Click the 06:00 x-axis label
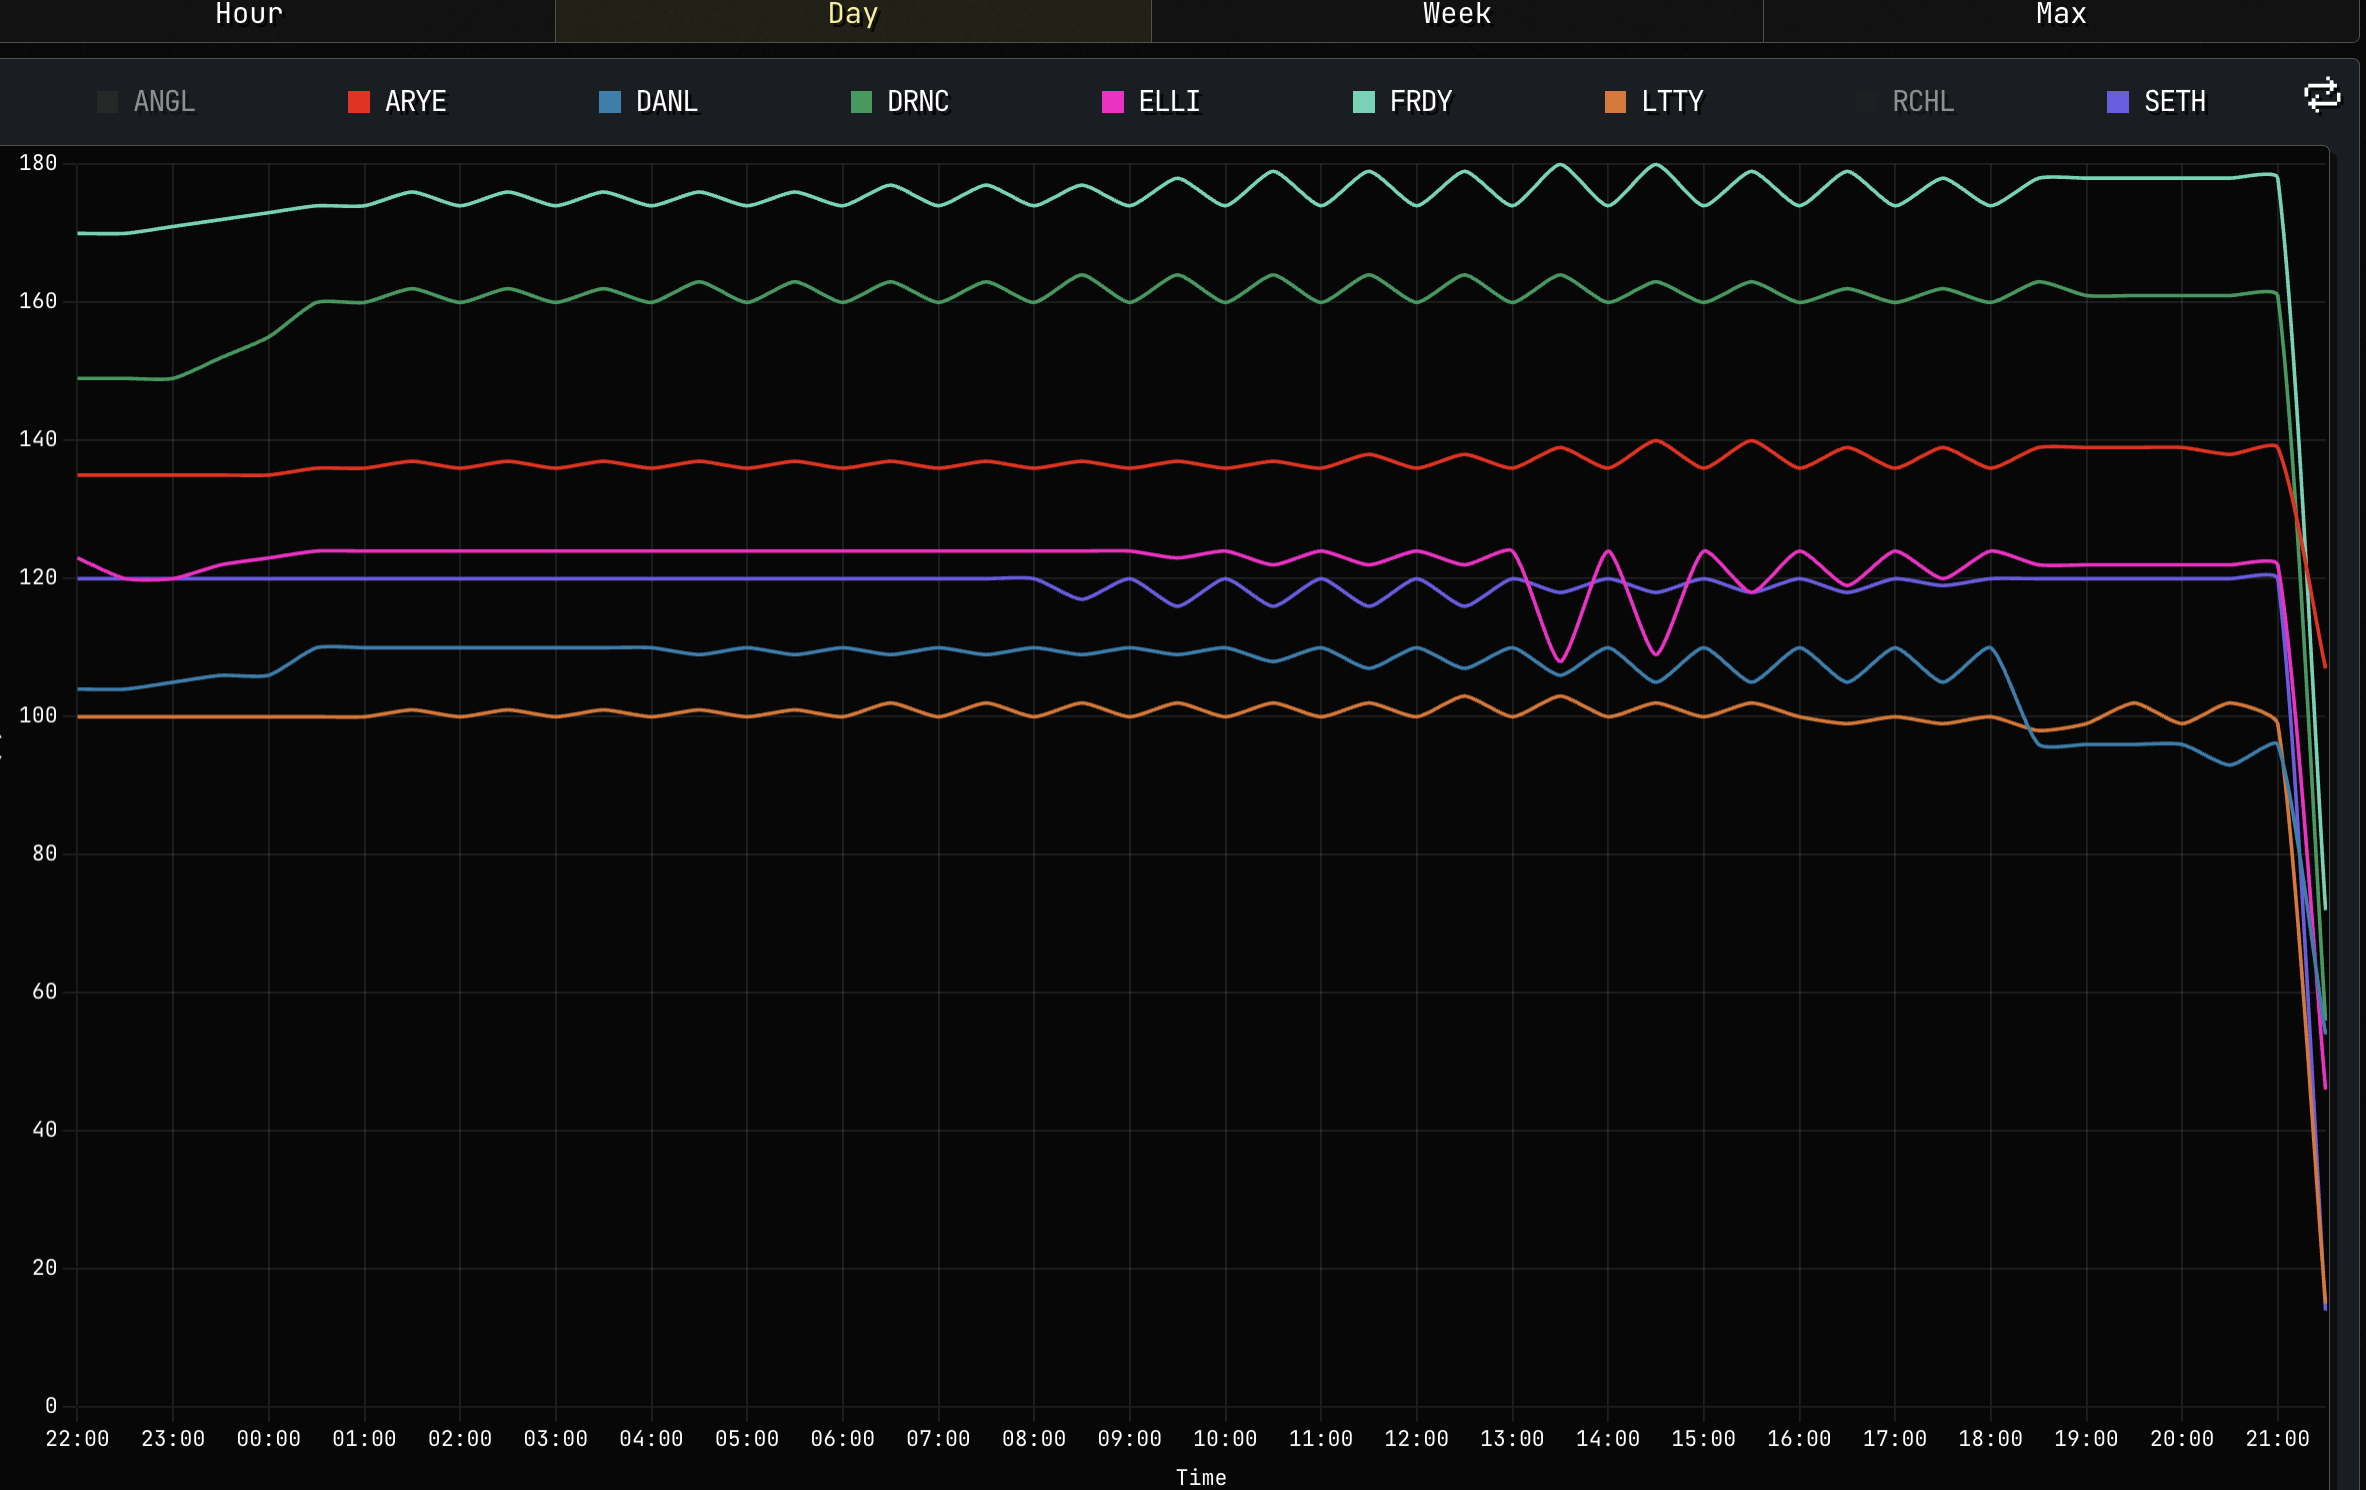The height and width of the screenshot is (1490, 2366). click(842, 1439)
